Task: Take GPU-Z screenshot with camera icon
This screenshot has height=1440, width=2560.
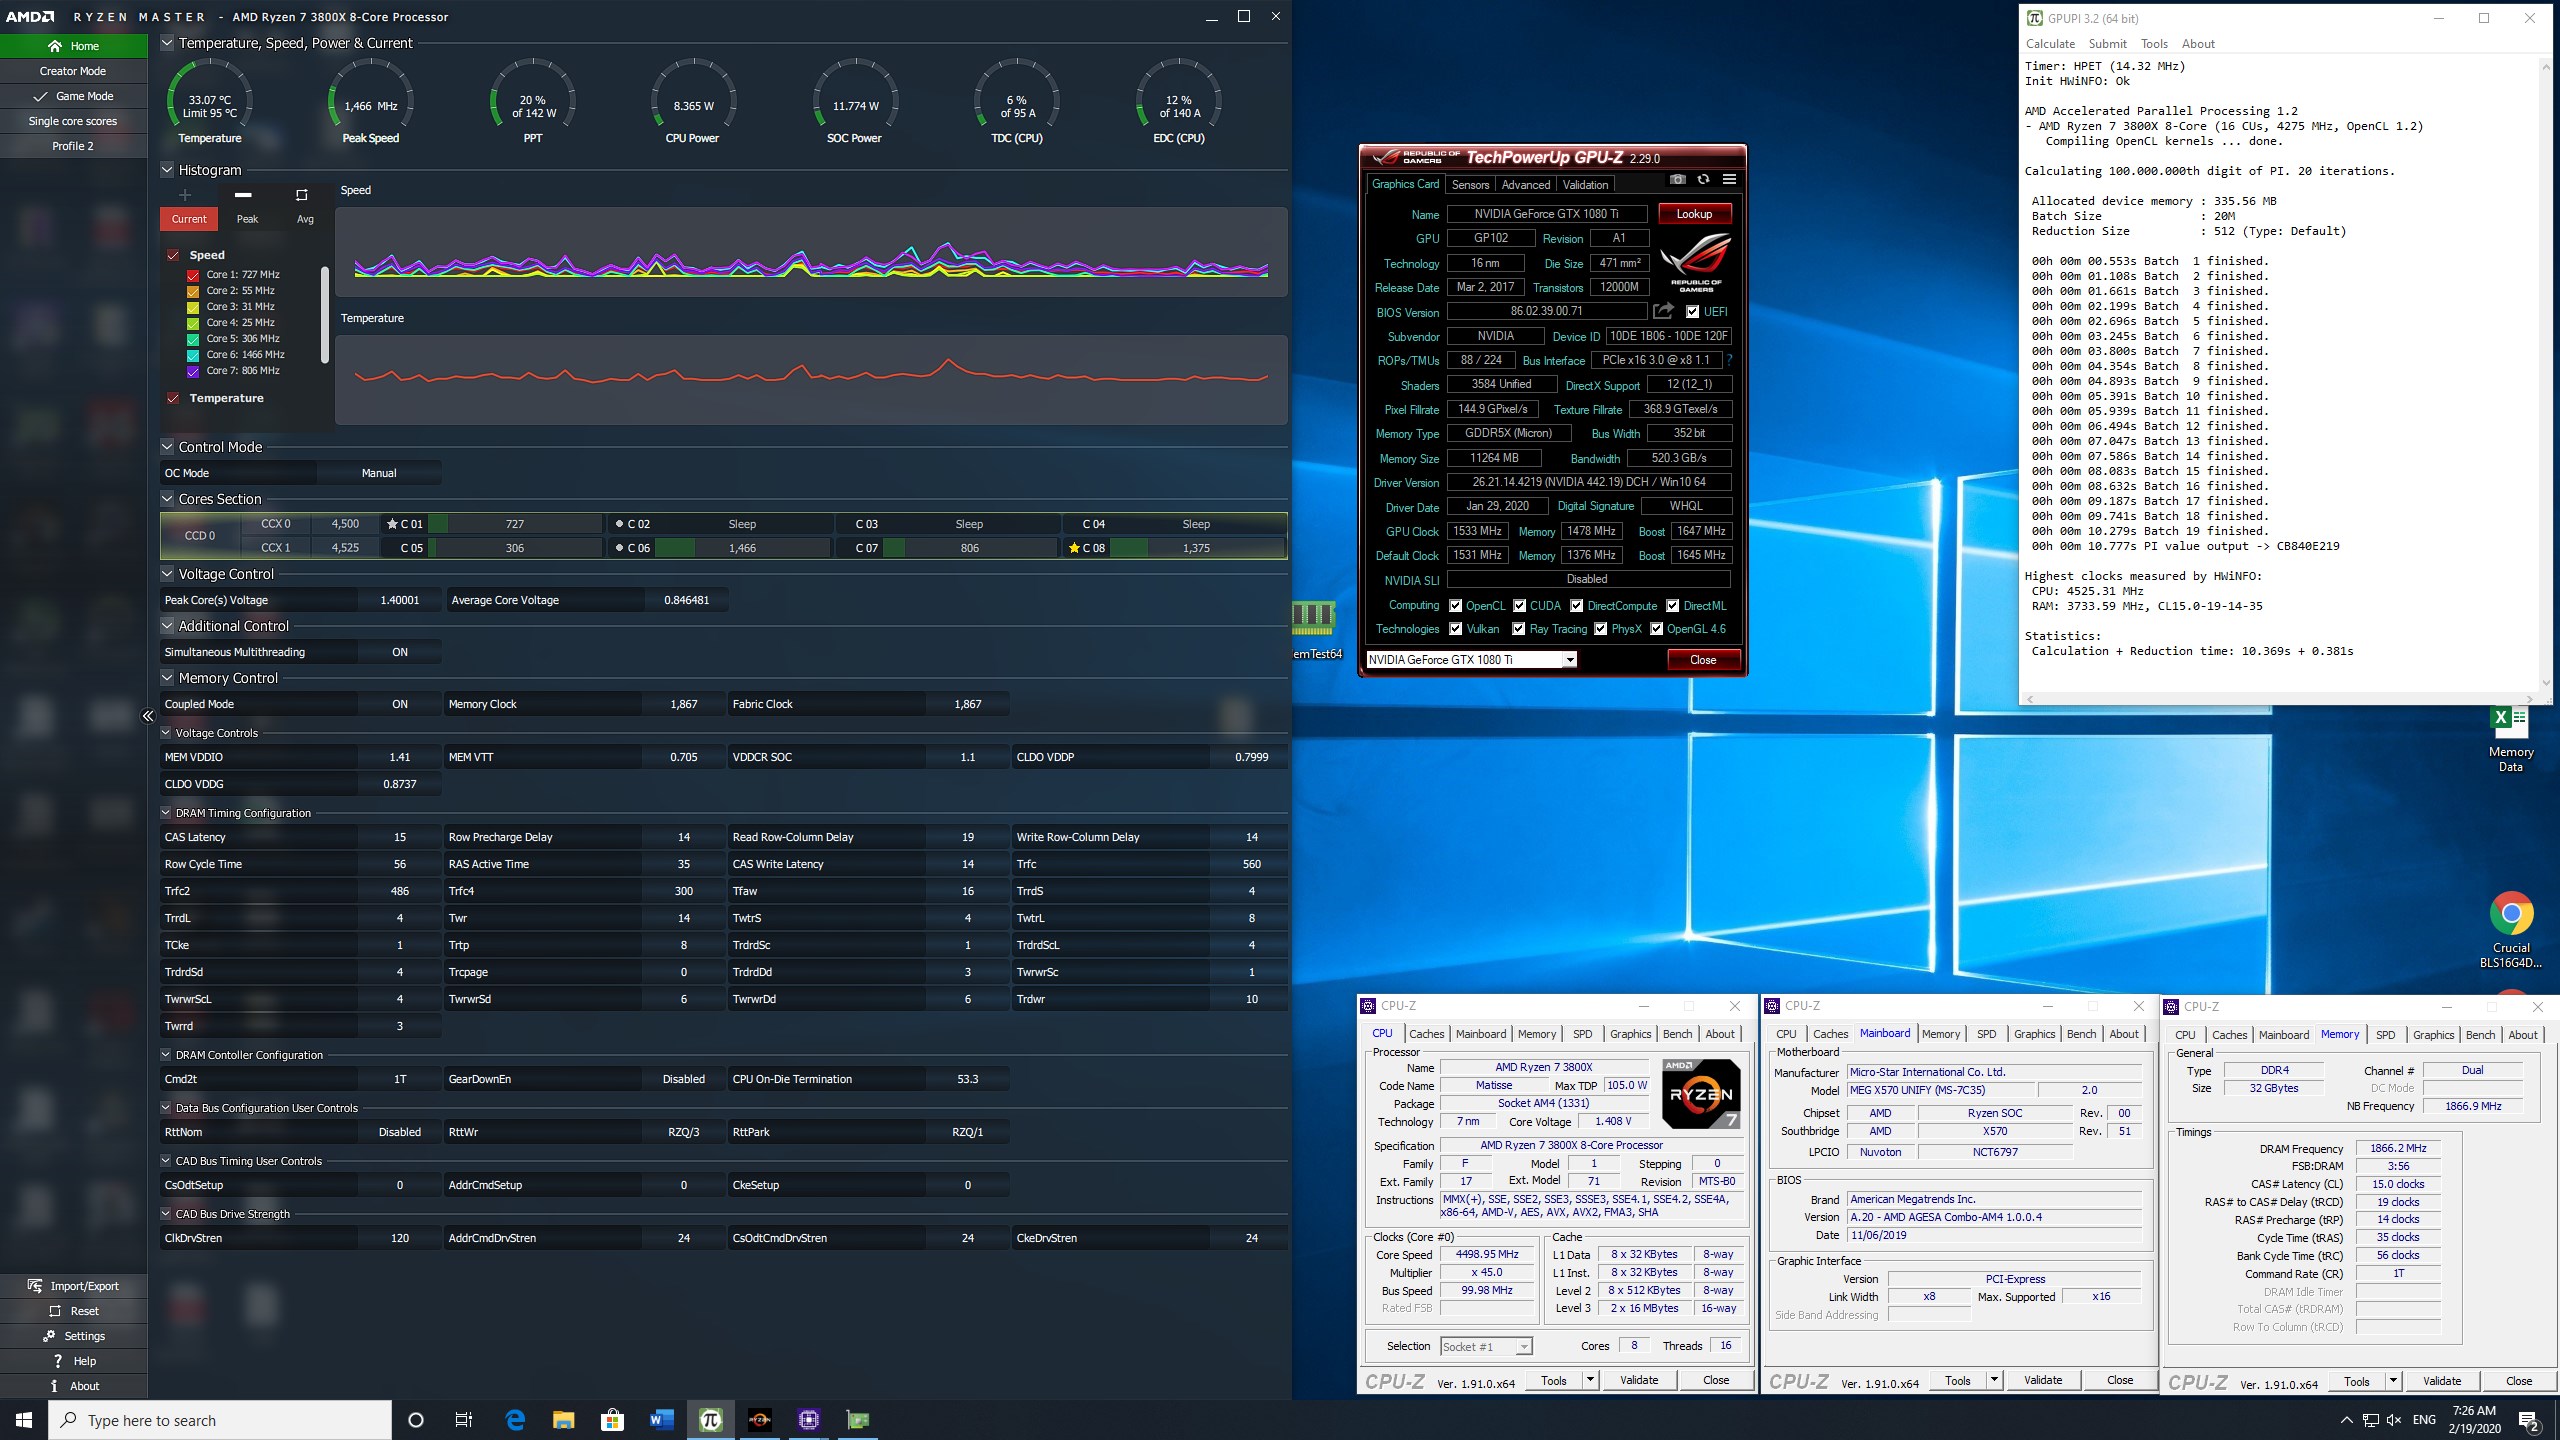Action: [1677, 180]
